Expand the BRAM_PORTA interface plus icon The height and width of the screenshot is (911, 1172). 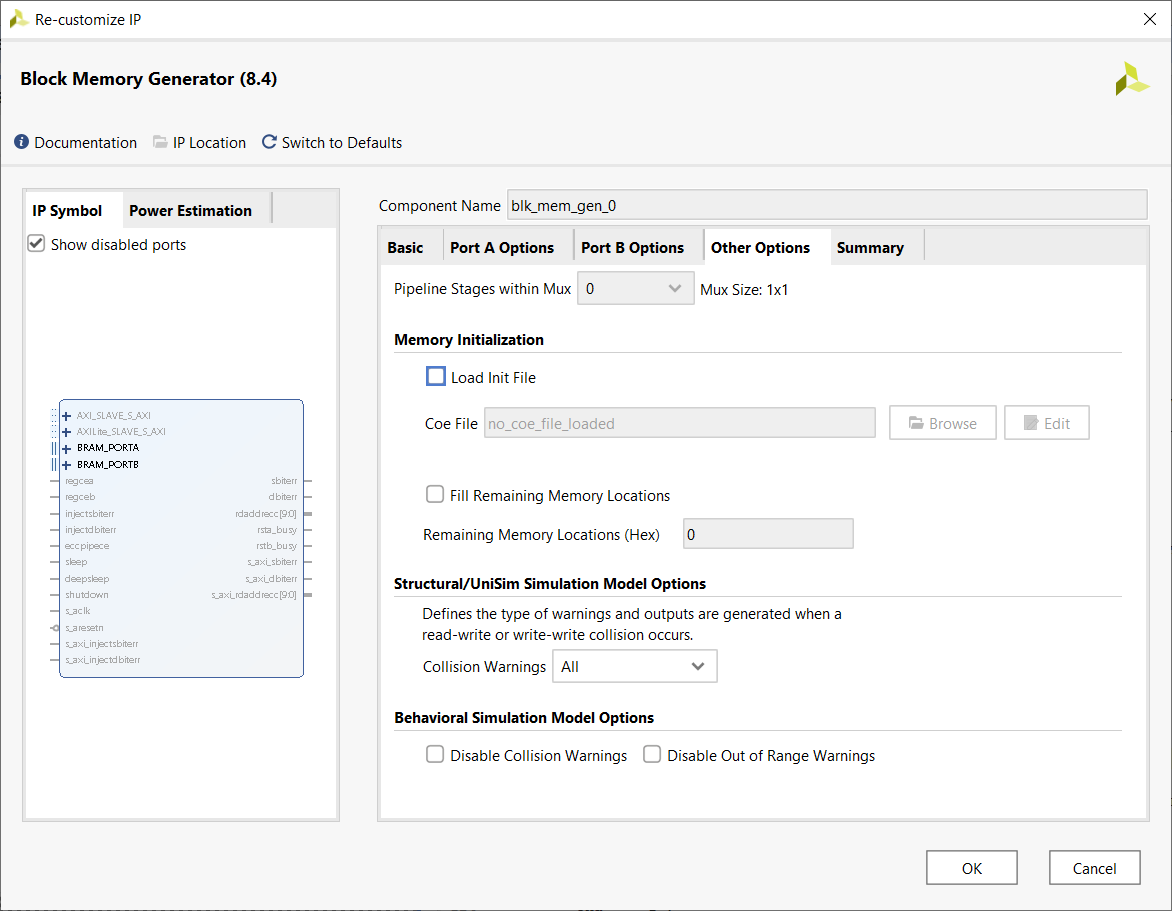click(67, 448)
